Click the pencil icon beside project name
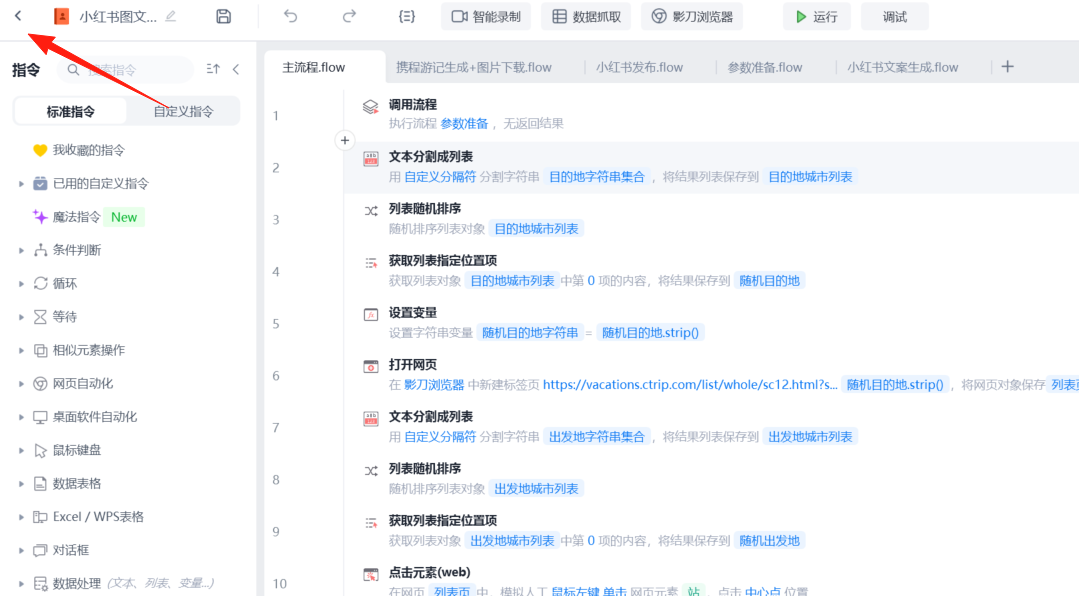 (x=170, y=16)
